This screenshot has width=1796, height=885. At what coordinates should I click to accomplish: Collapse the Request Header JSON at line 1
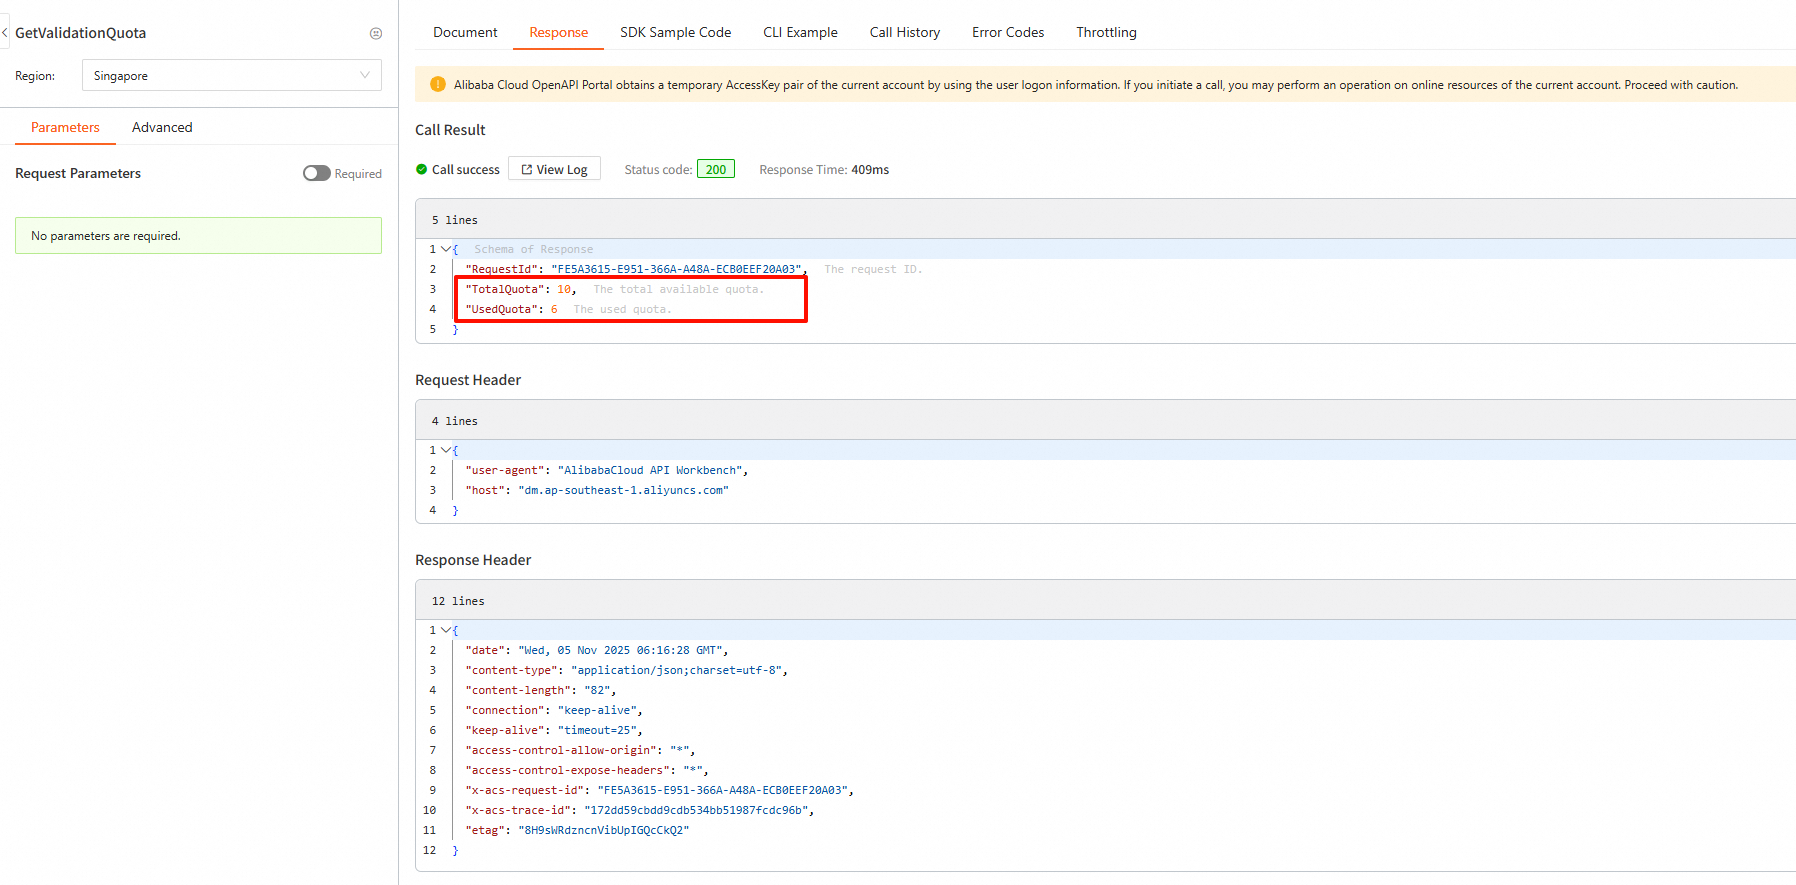point(446,450)
